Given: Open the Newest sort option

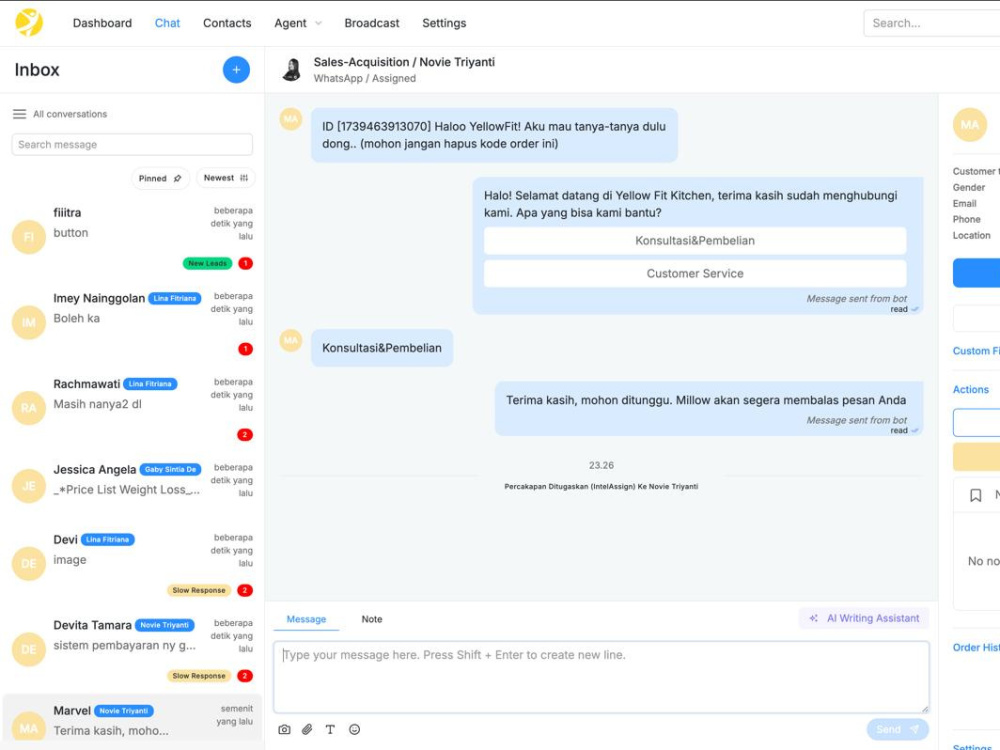Looking at the screenshot, I should 226,178.
